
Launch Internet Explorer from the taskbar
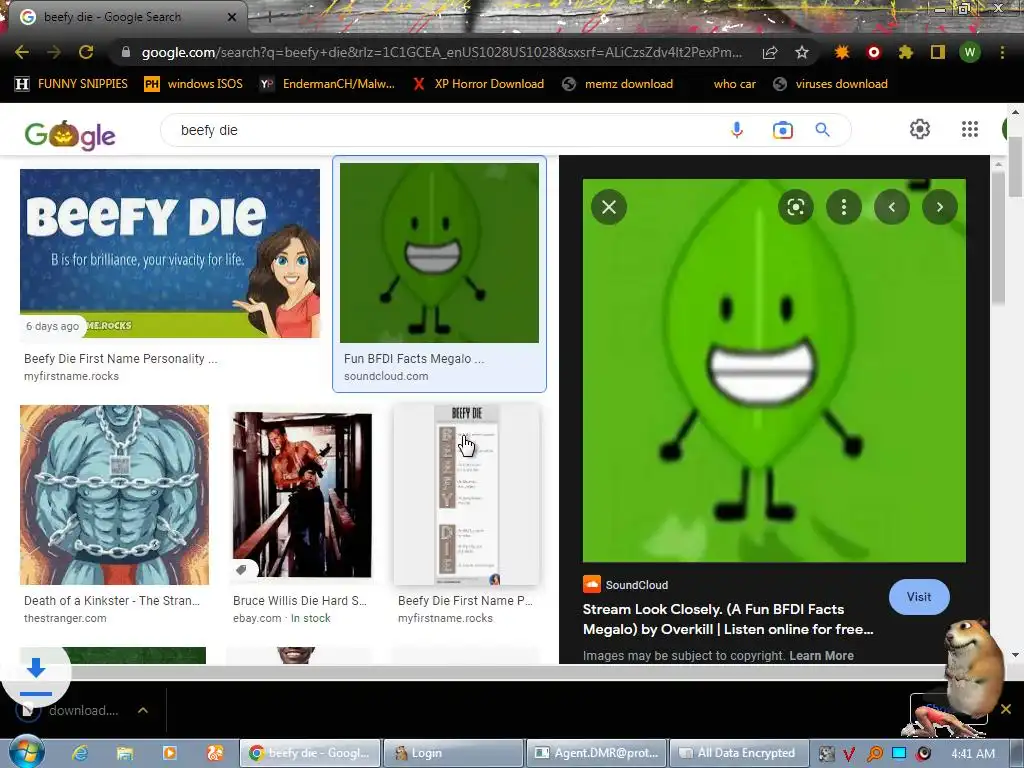tap(80, 753)
